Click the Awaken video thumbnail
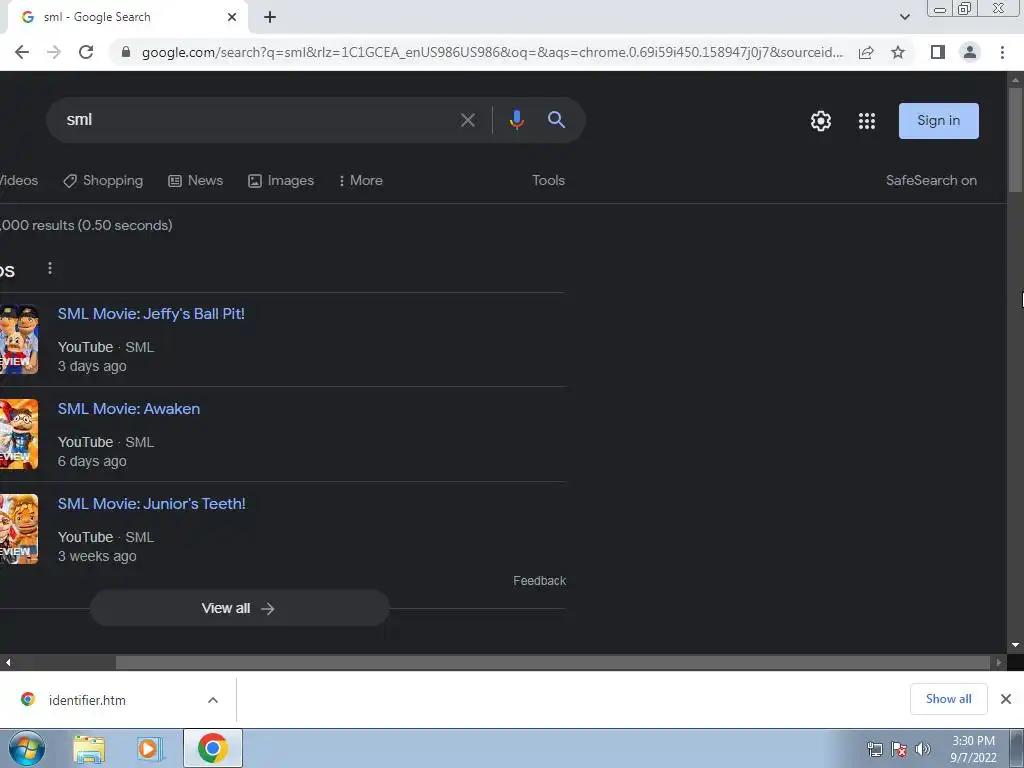 19,434
